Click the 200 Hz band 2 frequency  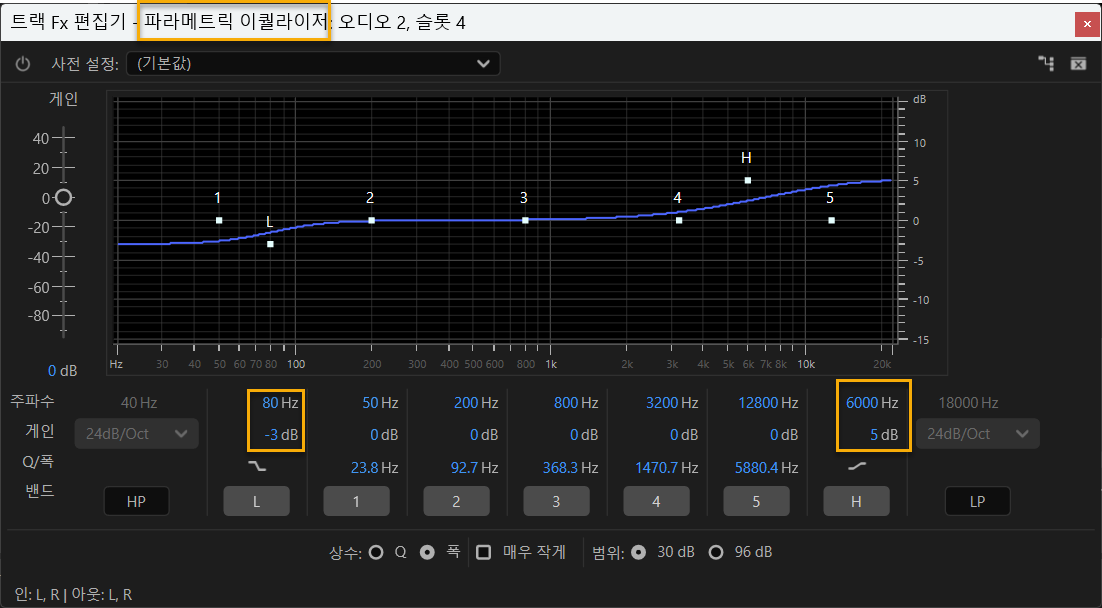tap(476, 403)
